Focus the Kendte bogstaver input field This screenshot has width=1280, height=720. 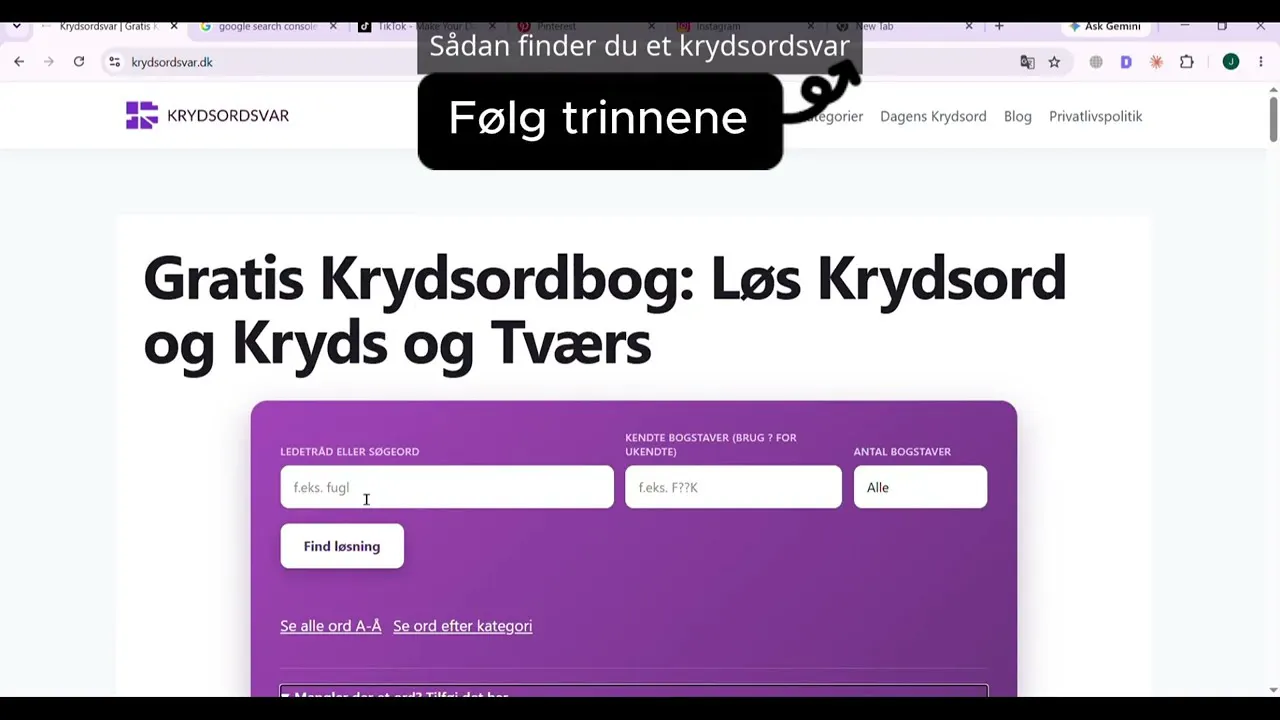tap(733, 487)
